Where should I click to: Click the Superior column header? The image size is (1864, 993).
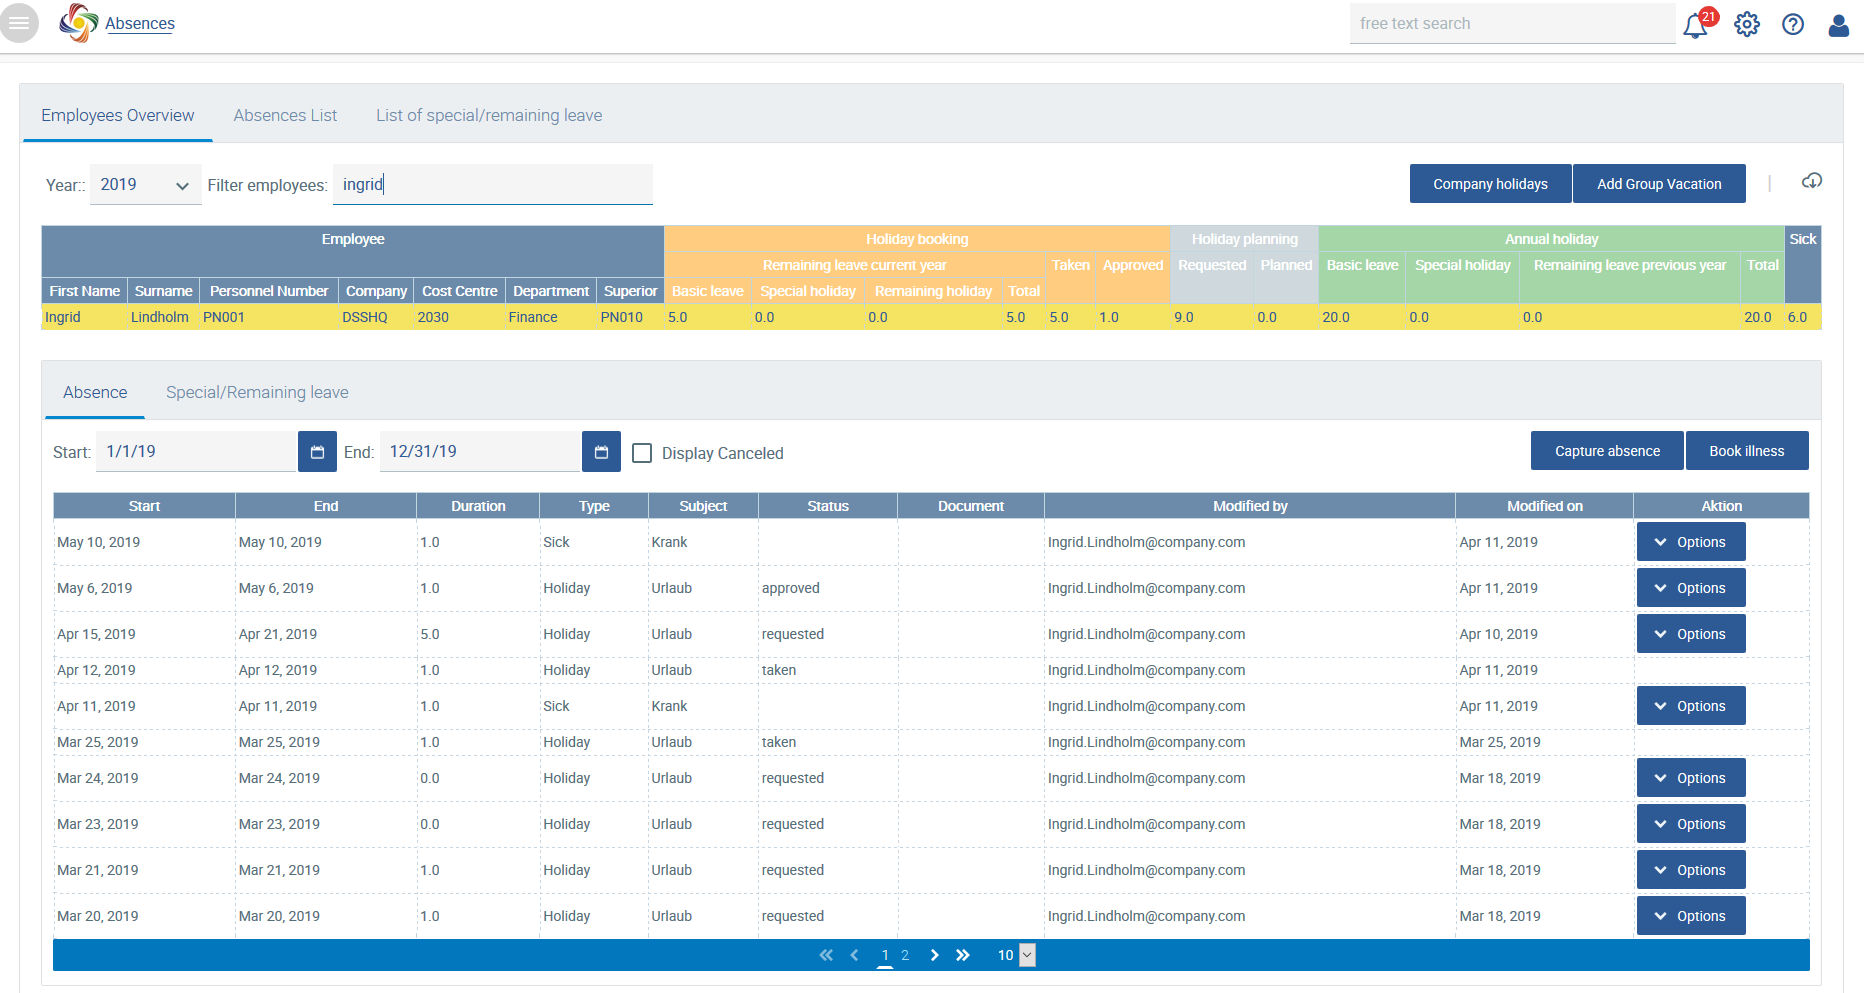click(630, 291)
